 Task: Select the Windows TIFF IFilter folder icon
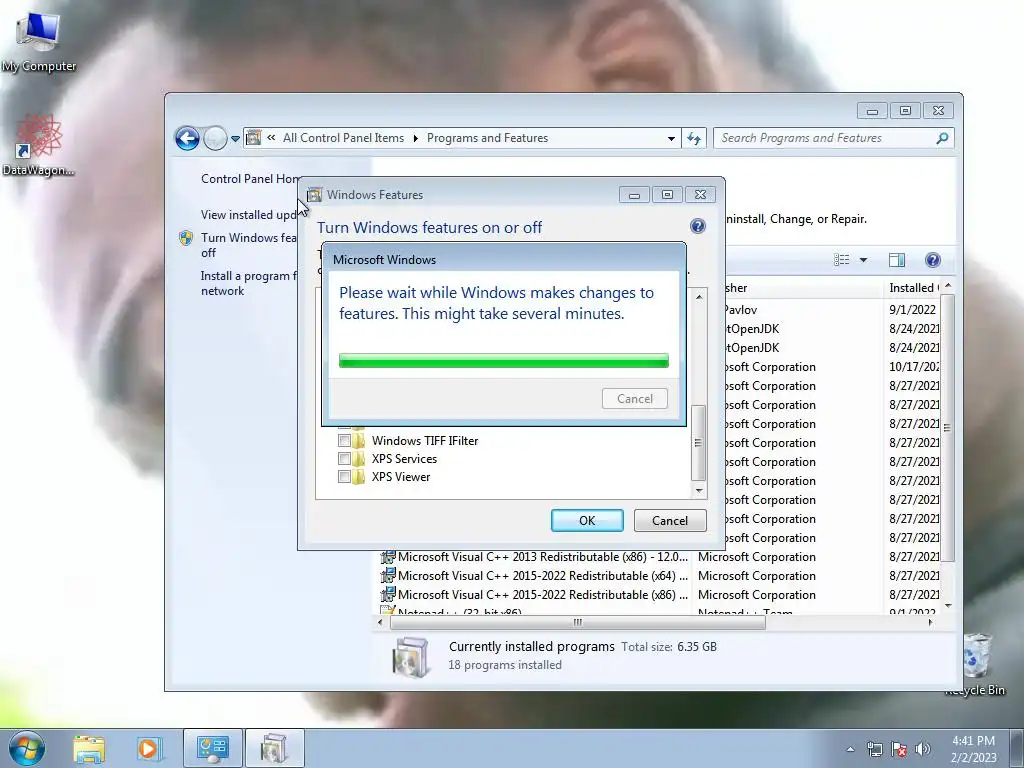359,441
